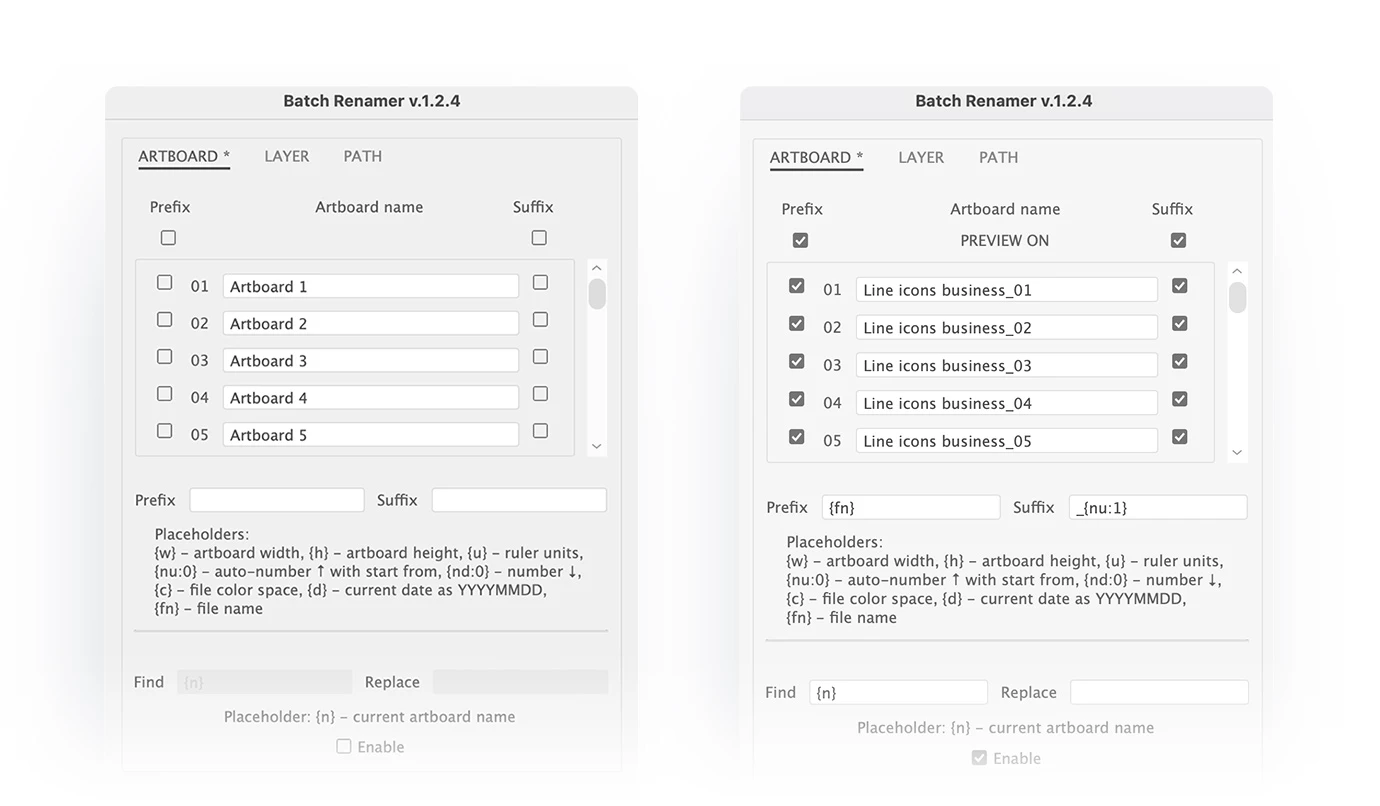This screenshot has height=806, width=1380.
Task: Switch to LAYER tab in left window
Action: (x=286, y=156)
